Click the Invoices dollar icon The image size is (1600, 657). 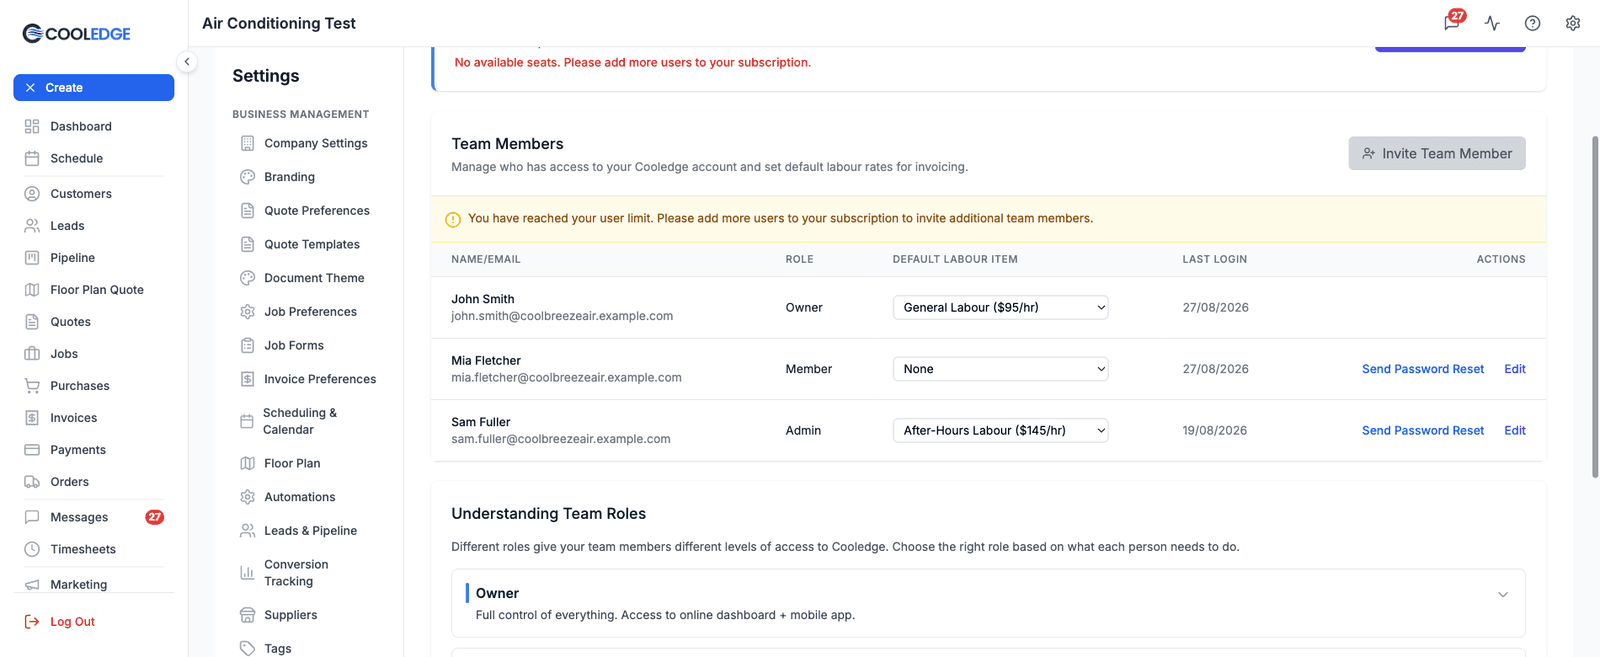pyautogui.click(x=32, y=417)
